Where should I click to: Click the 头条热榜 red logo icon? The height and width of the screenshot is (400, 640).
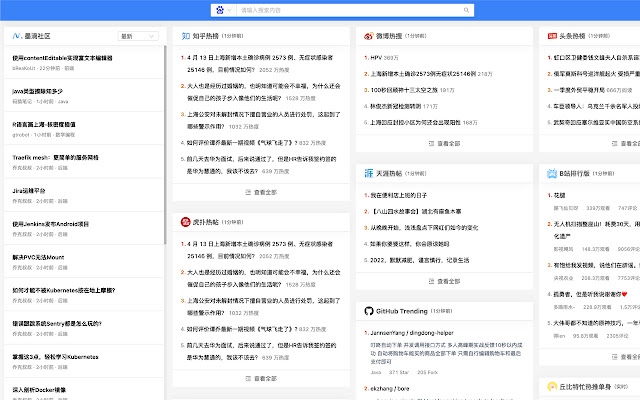point(552,36)
